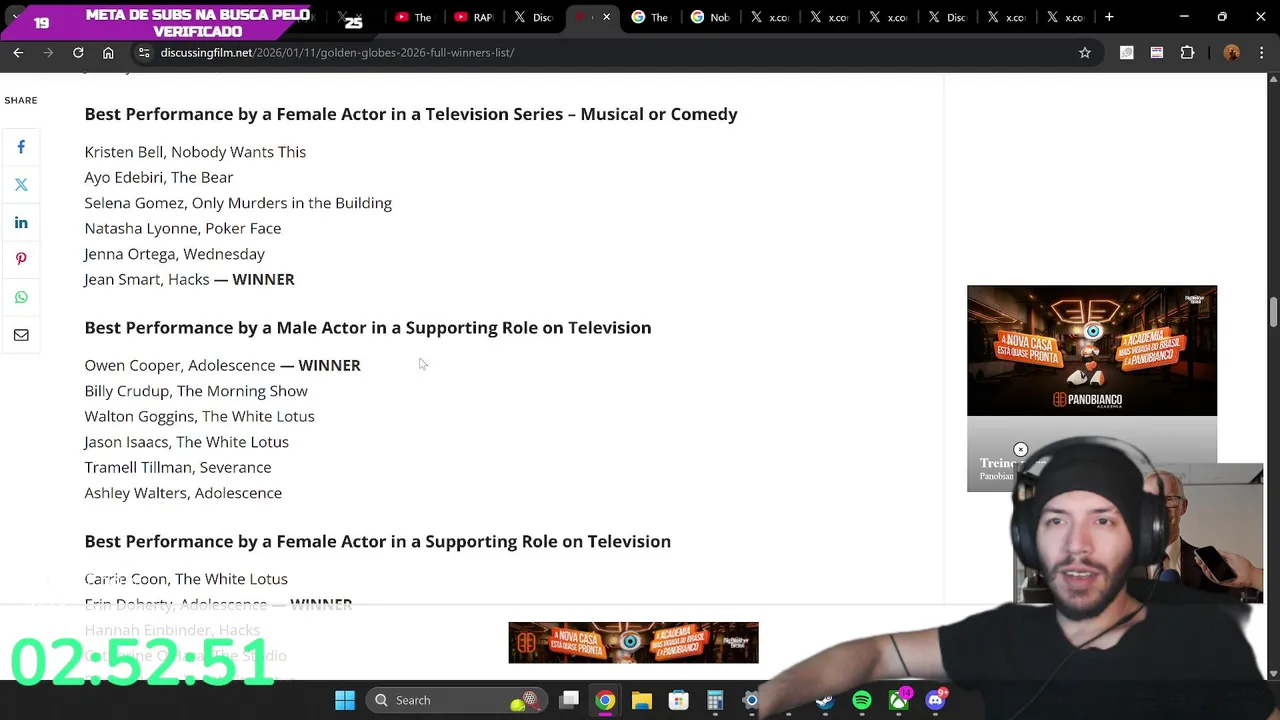Image resolution: width=1280 pixels, height=720 pixels.
Task: Open Microsoft Store from the taskbar
Action: (x=678, y=700)
